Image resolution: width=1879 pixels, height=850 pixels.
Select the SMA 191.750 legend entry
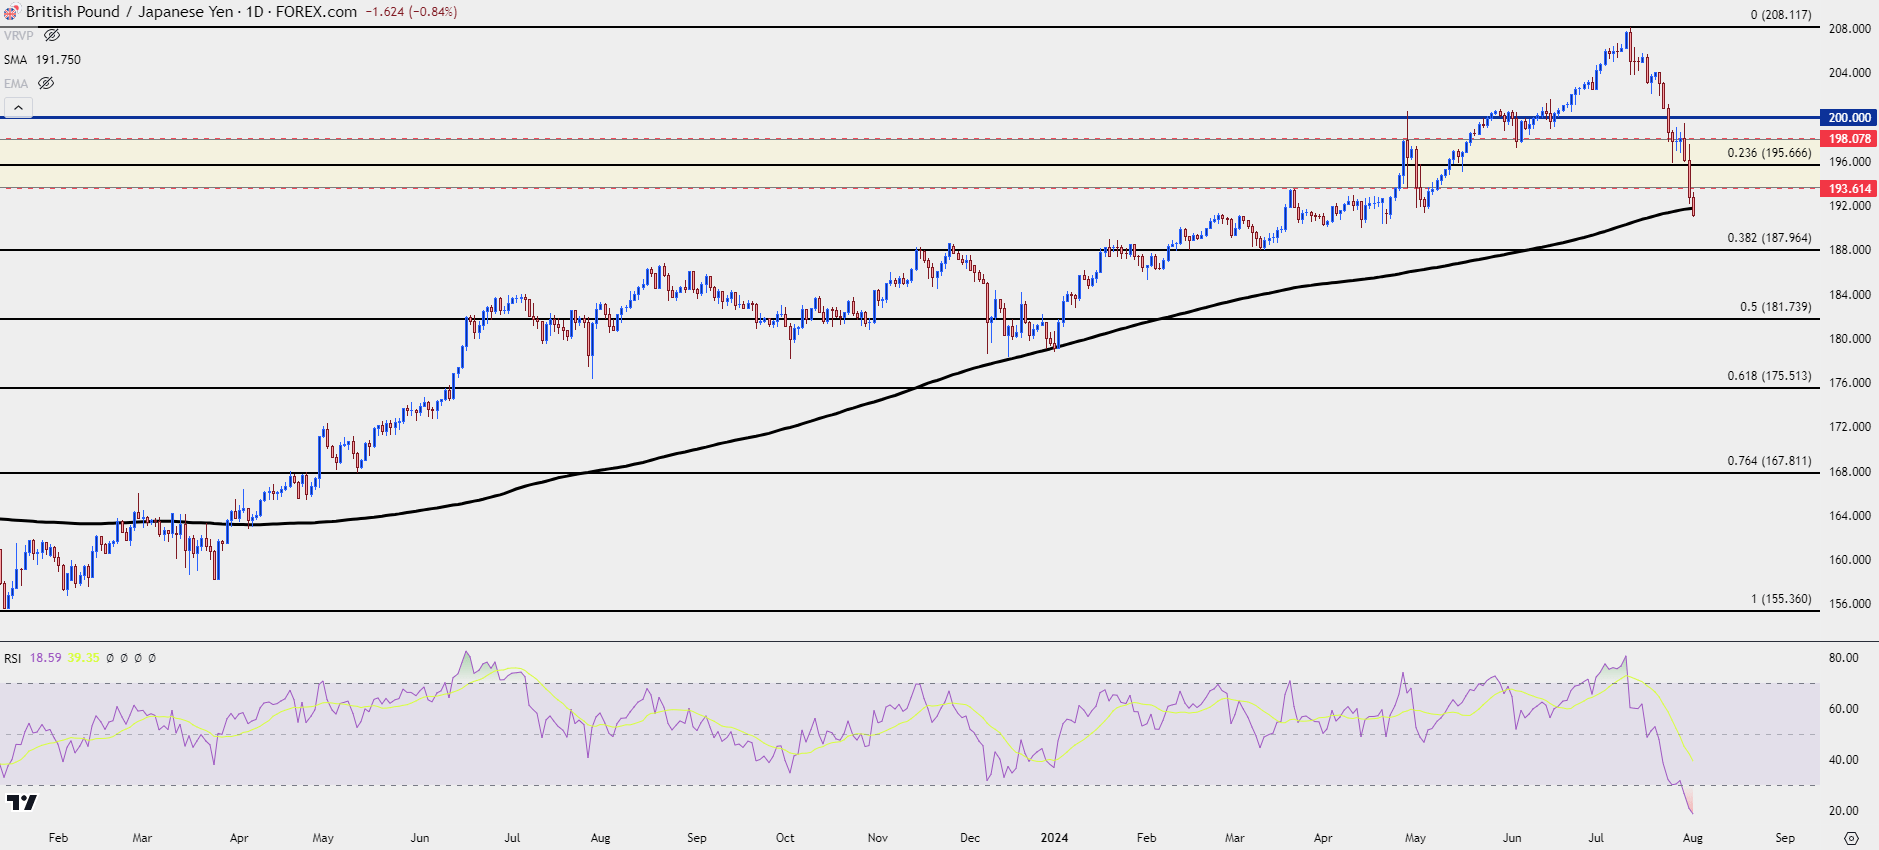point(42,59)
